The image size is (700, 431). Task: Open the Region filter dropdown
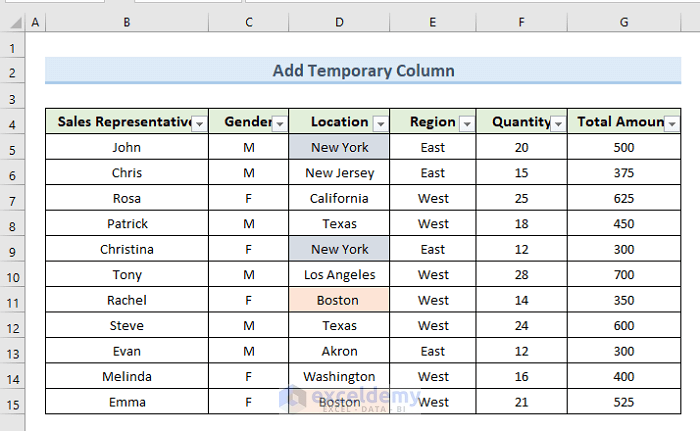pos(466,123)
